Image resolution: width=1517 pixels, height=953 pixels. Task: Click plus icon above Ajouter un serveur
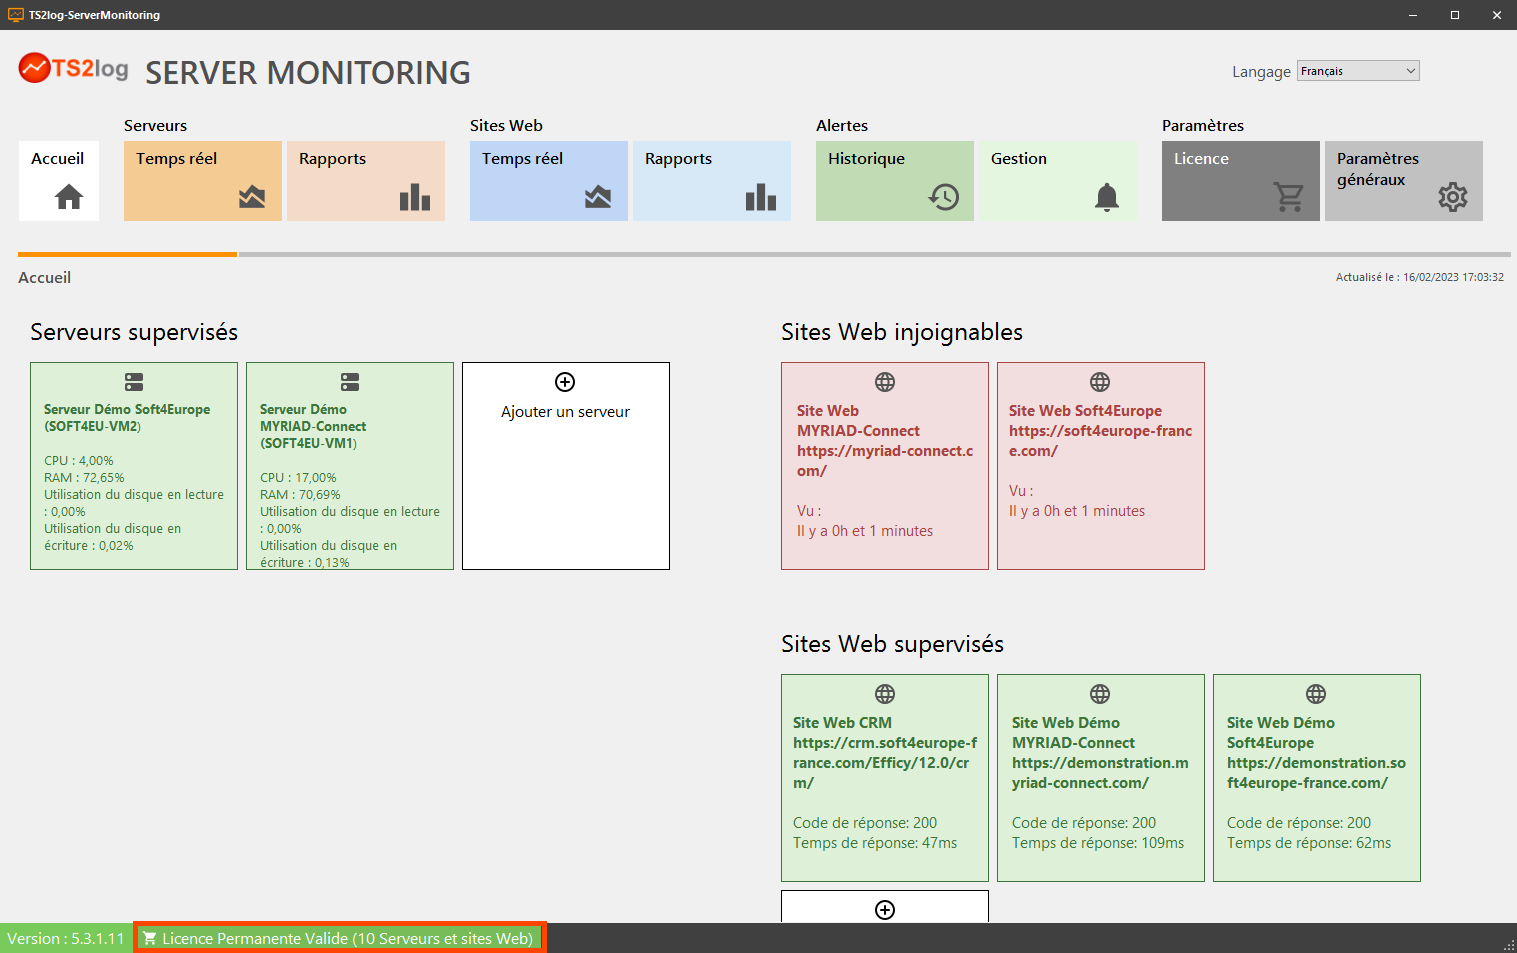(x=565, y=382)
